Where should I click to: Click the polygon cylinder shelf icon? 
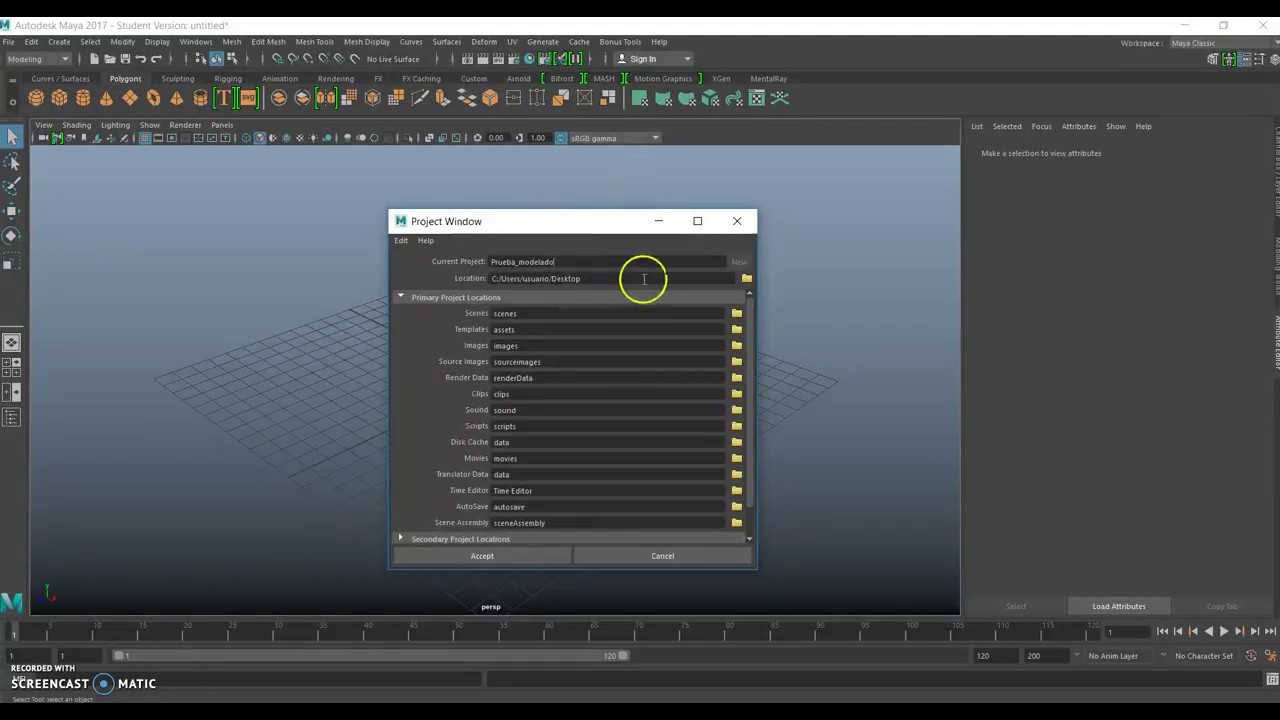[83, 98]
